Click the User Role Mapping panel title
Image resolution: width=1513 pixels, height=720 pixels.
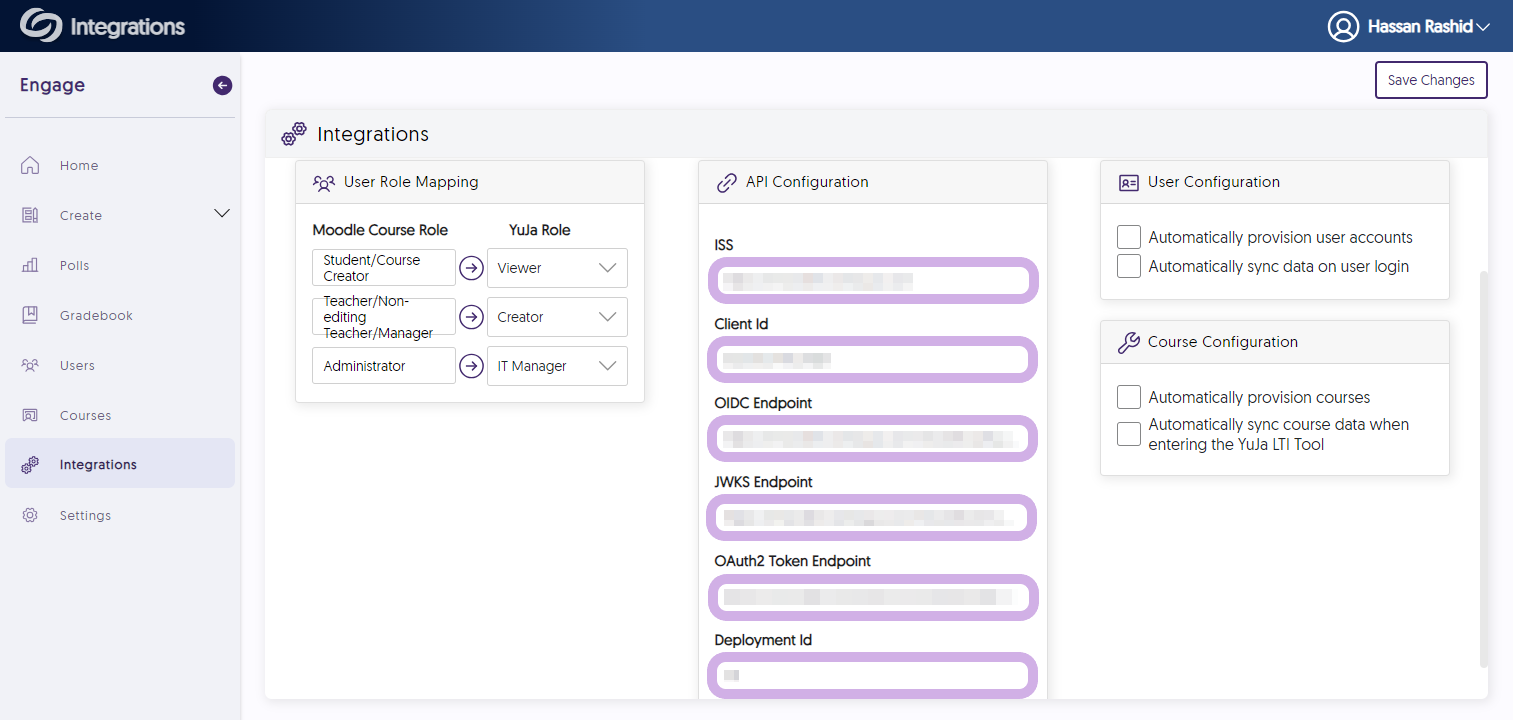(411, 182)
